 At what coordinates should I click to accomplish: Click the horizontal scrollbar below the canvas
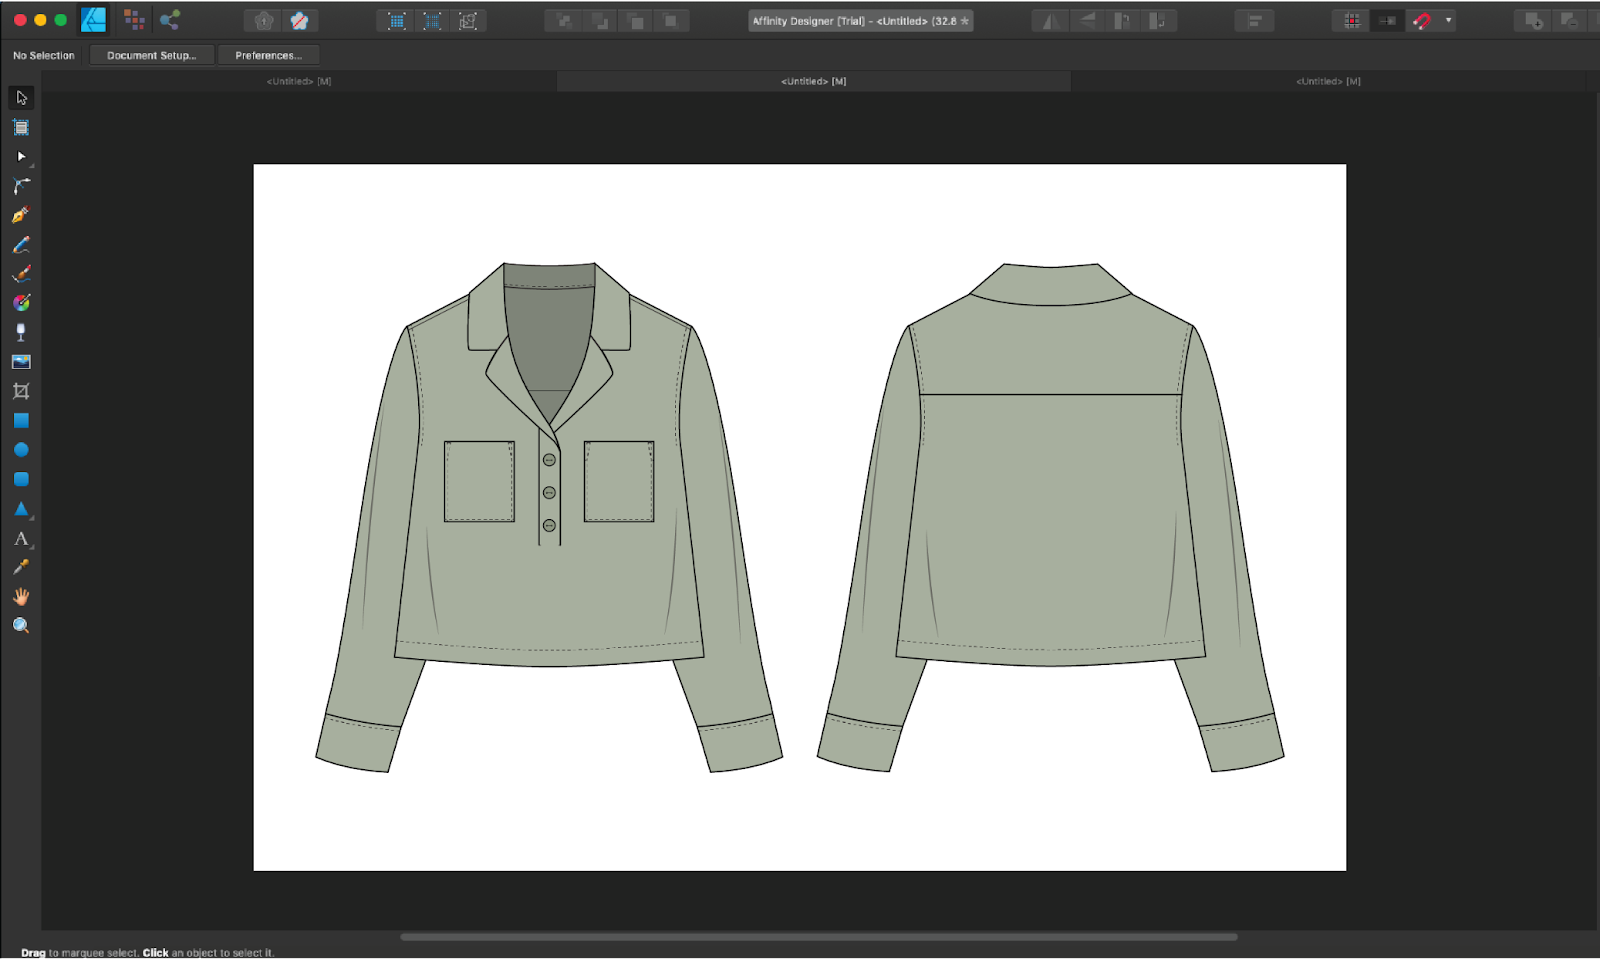click(x=818, y=937)
